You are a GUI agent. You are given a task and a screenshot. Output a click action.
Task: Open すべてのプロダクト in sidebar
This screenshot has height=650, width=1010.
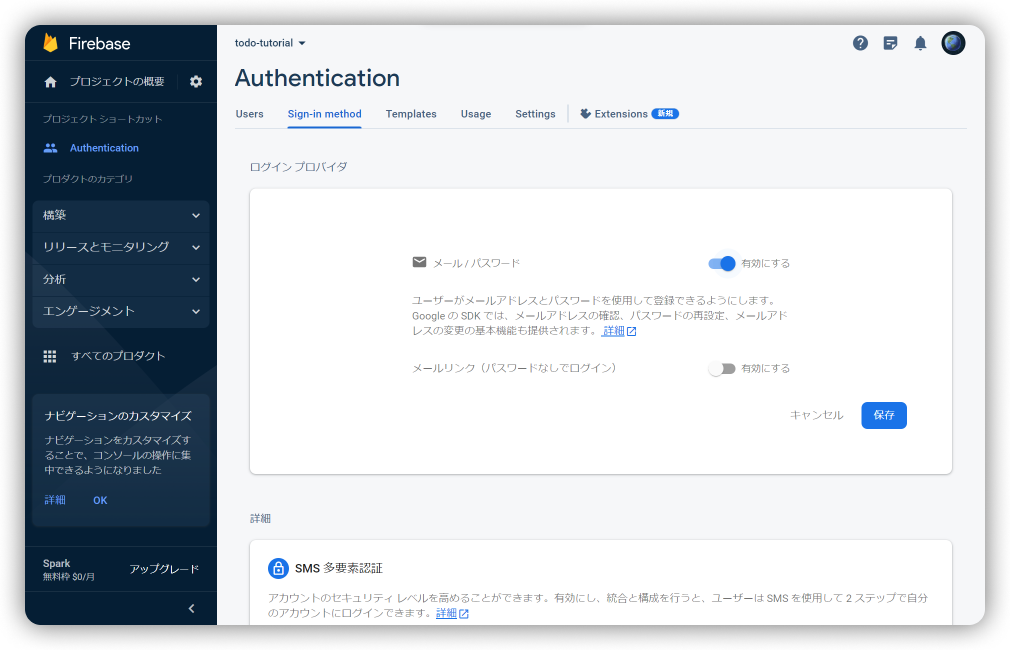119,356
